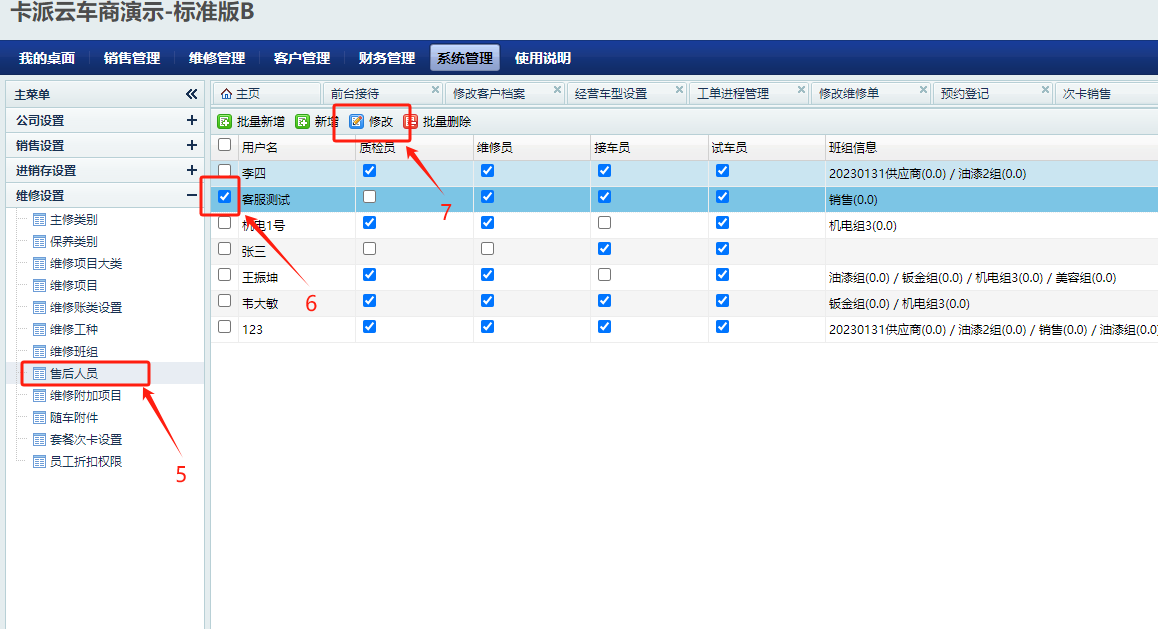The width and height of the screenshot is (1158, 629).
Task: Toggle 质检员 checkbox for 张三
Action: coord(369,248)
